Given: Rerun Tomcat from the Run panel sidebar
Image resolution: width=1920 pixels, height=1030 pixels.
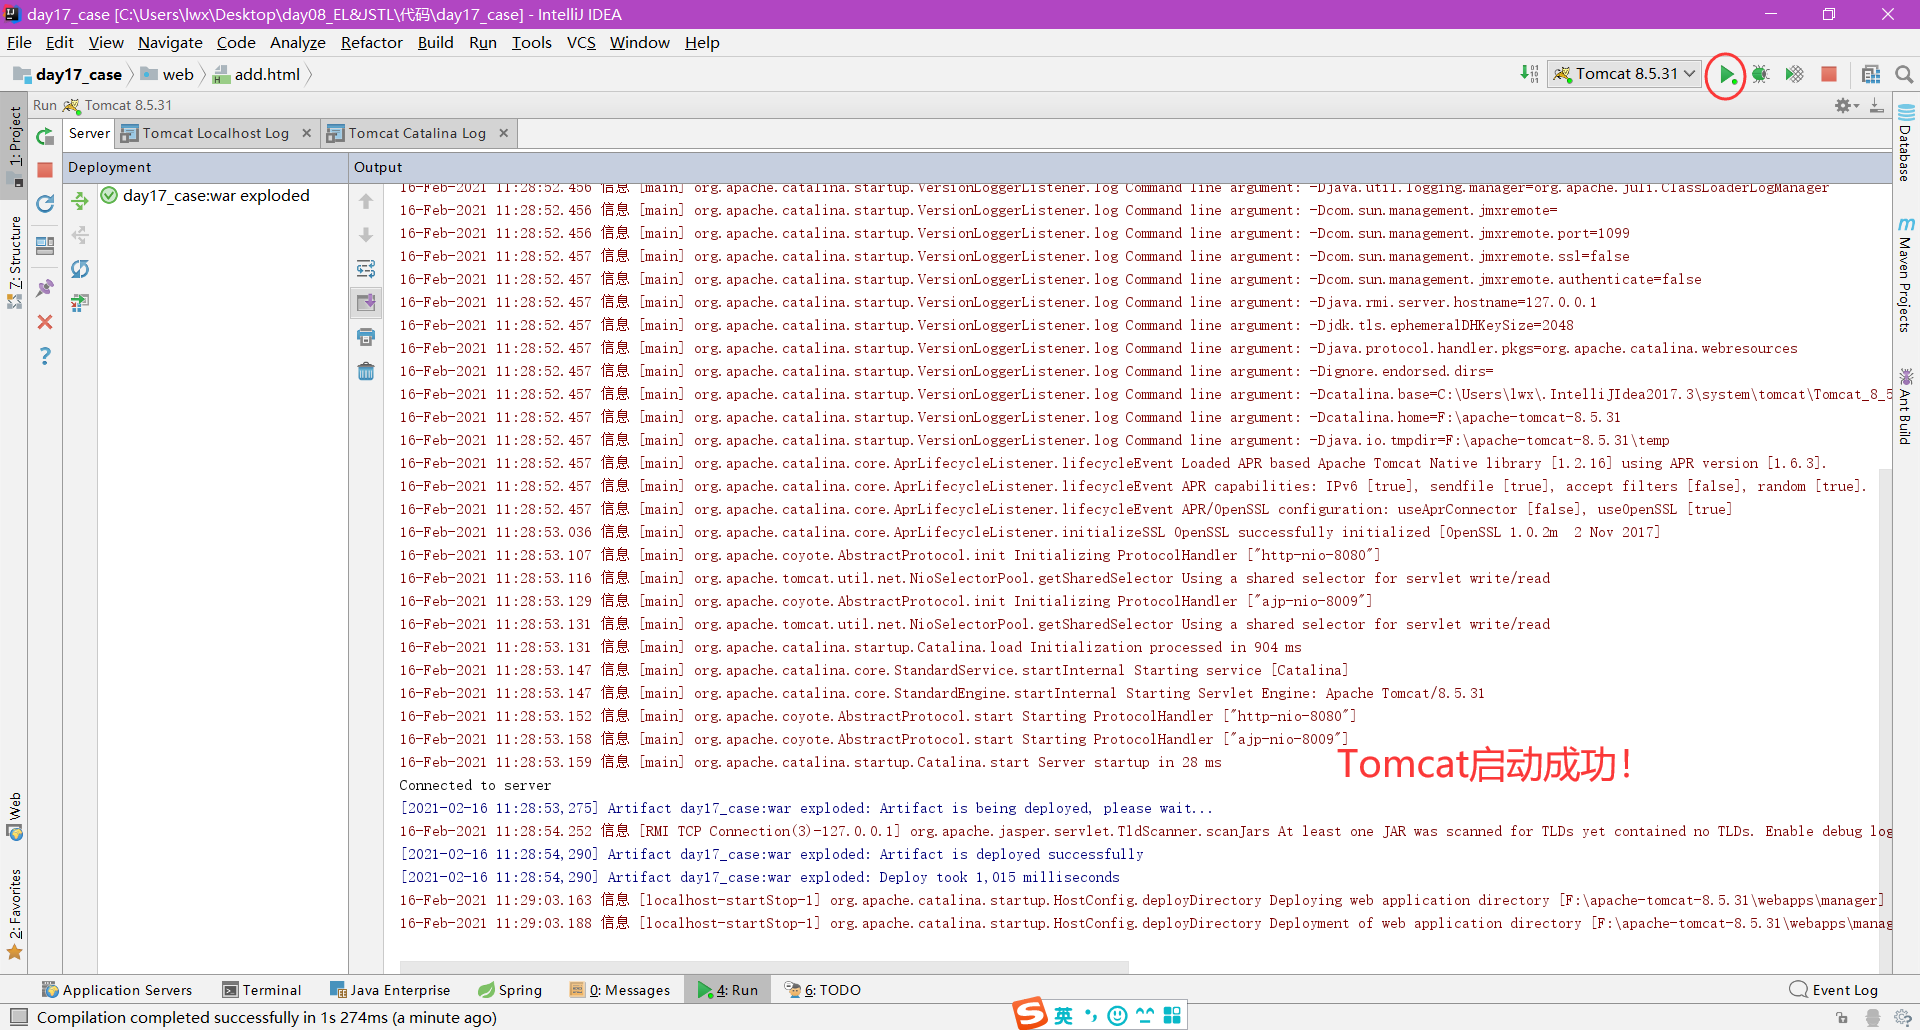Looking at the screenshot, I should 45,136.
